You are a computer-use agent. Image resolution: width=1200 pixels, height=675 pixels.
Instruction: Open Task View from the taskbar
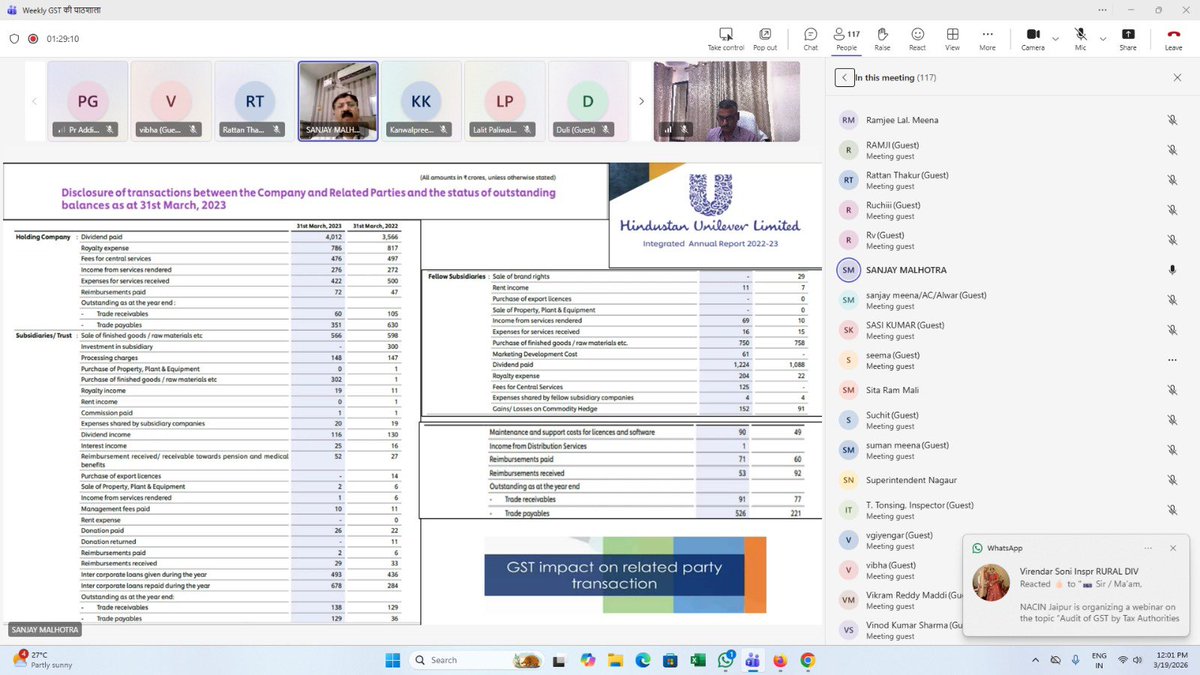559,660
